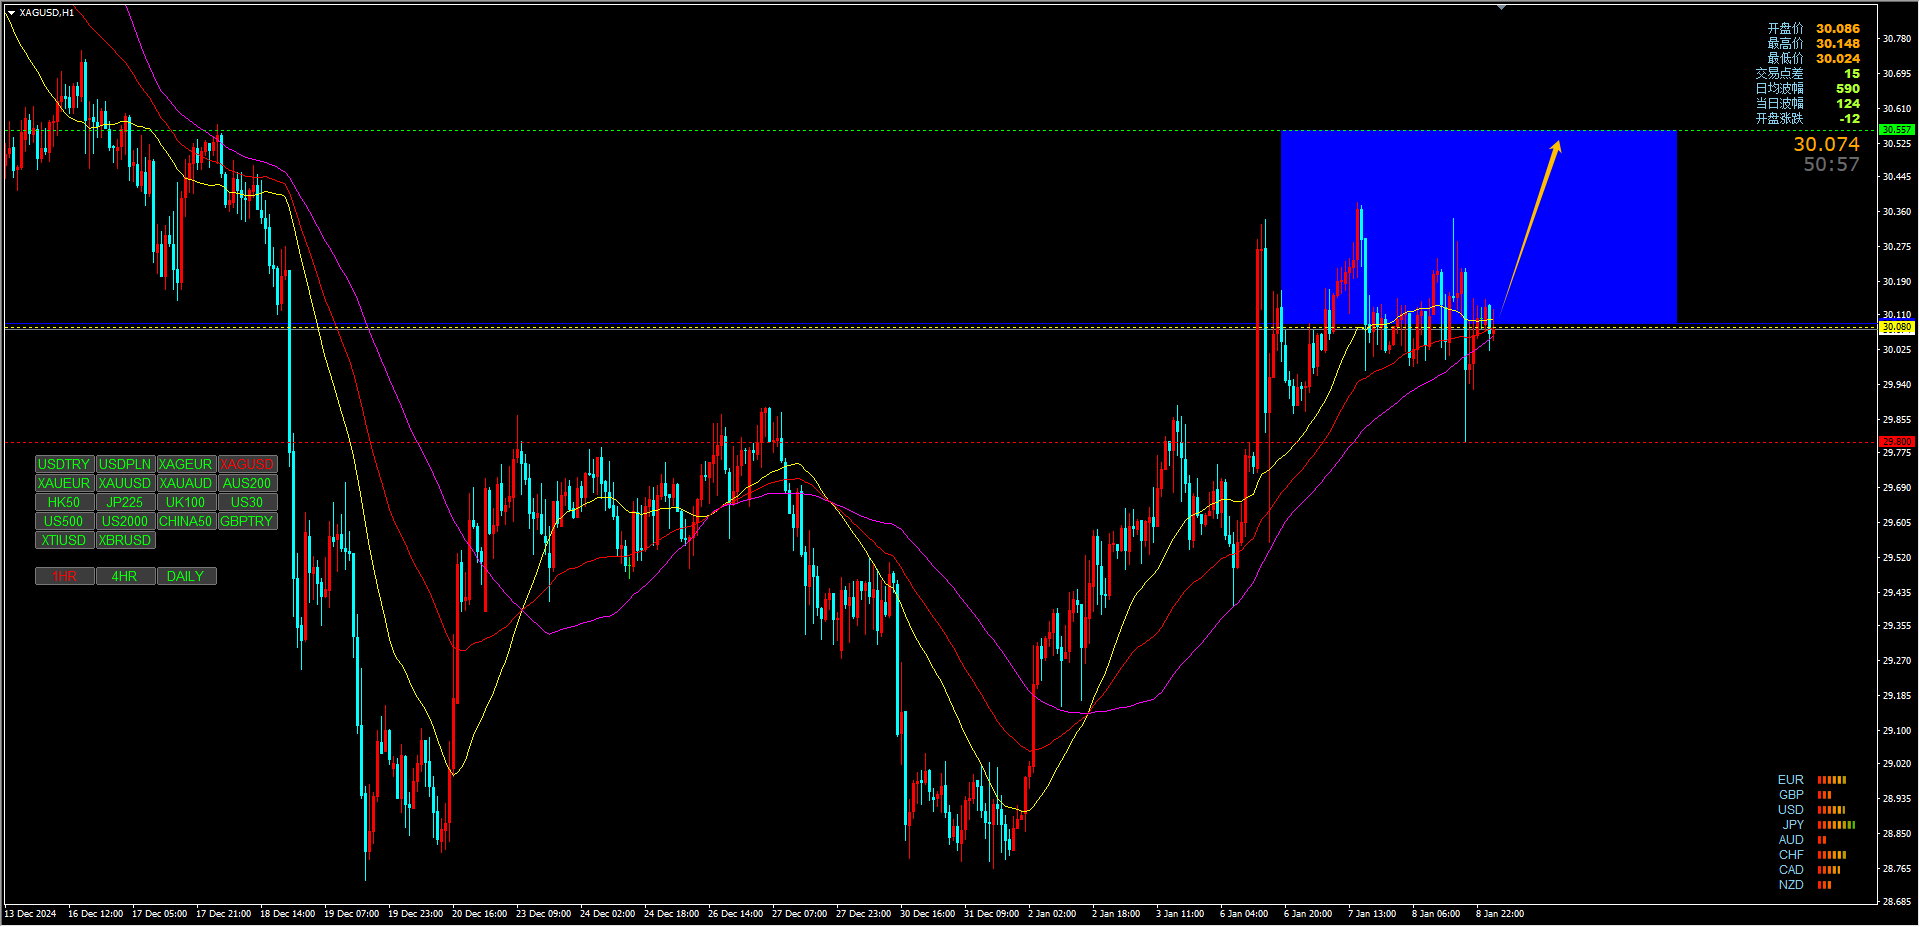
Task: Click the CAD strength meter label
Action: pyautogui.click(x=1791, y=870)
